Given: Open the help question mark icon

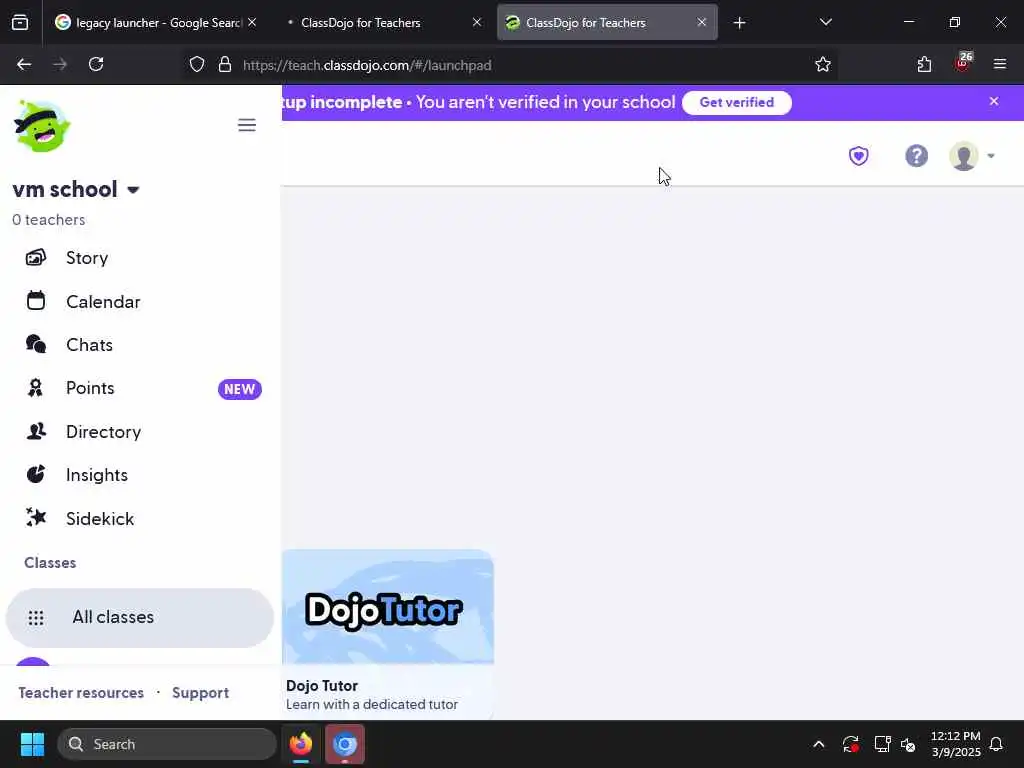Looking at the screenshot, I should [916, 155].
